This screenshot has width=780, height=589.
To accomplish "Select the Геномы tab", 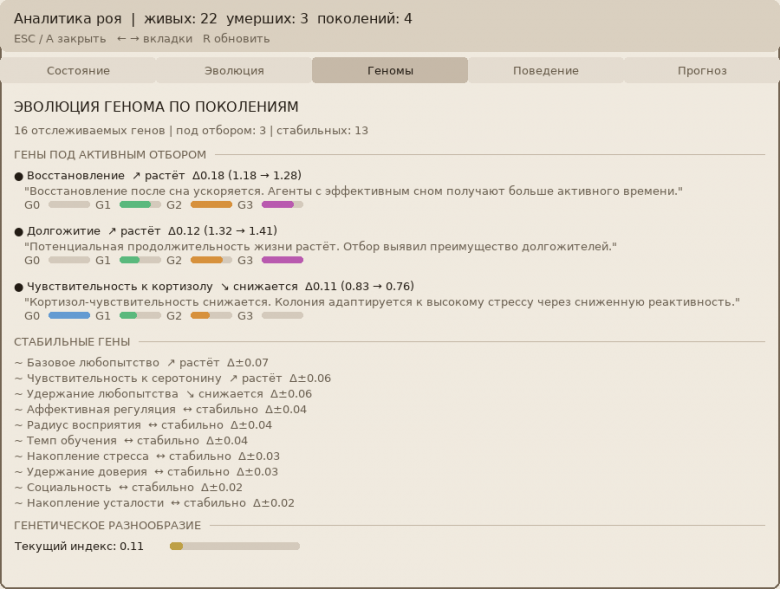I will point(390,70).
